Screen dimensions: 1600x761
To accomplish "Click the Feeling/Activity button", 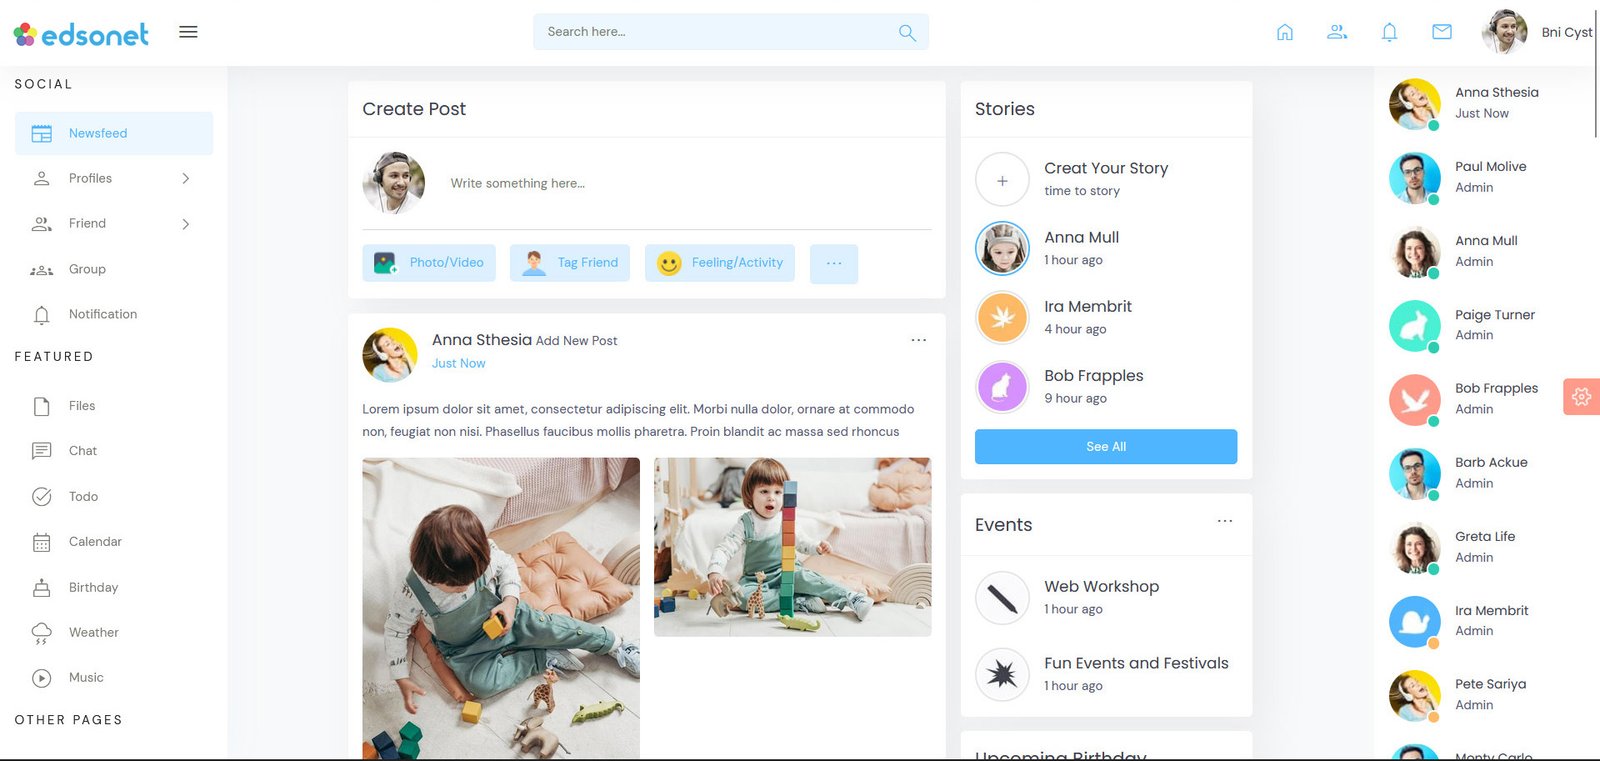I will pos(720,263).
